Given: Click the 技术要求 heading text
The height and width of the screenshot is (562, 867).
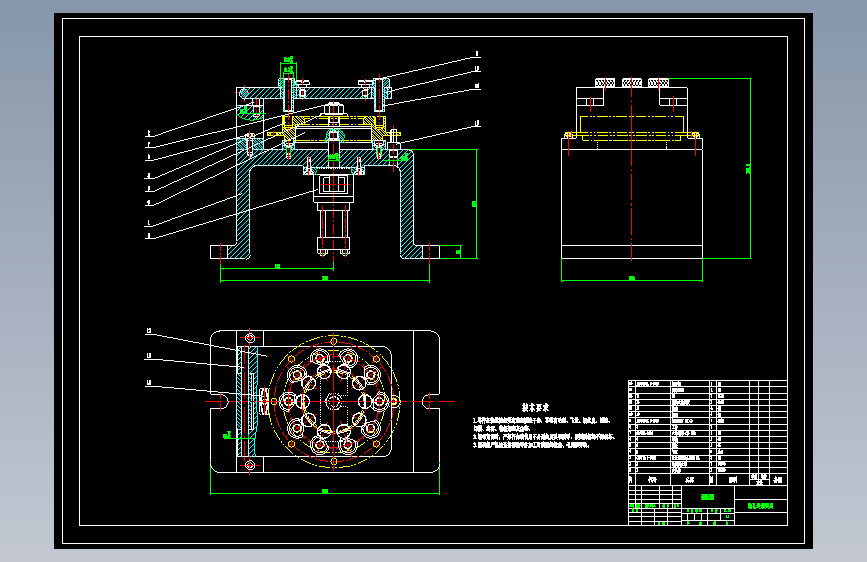Looking at the screenshot, I should tap(535, 408).
